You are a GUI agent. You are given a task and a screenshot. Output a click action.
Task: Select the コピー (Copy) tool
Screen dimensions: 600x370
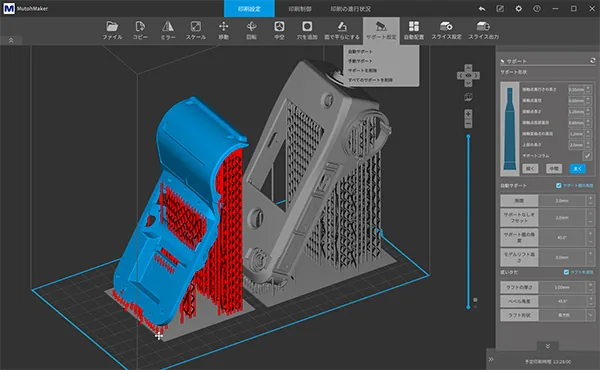coord(140,30)
